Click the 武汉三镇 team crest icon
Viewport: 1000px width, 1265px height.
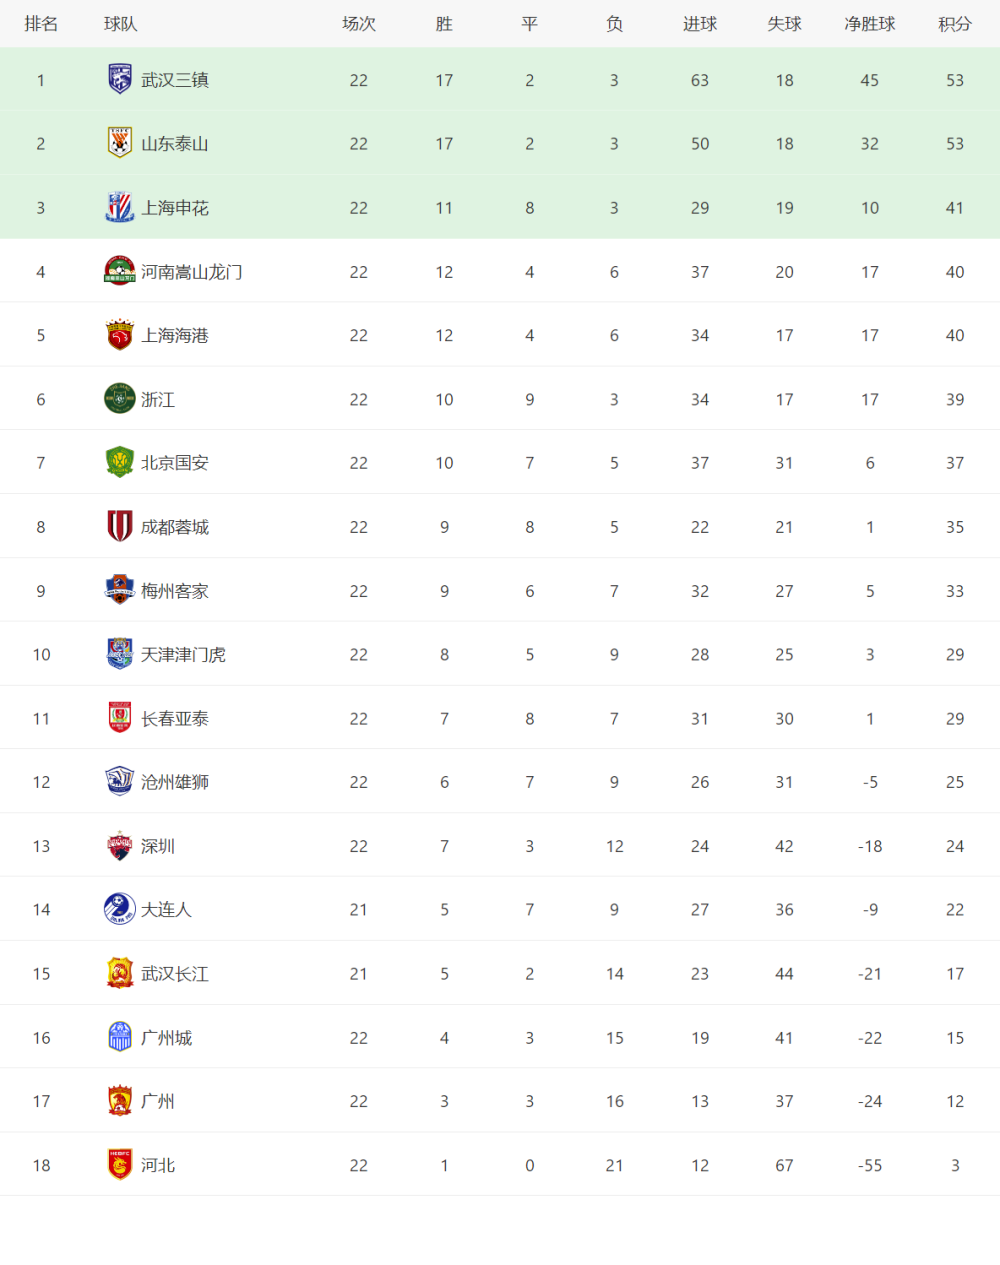point(120,79)
